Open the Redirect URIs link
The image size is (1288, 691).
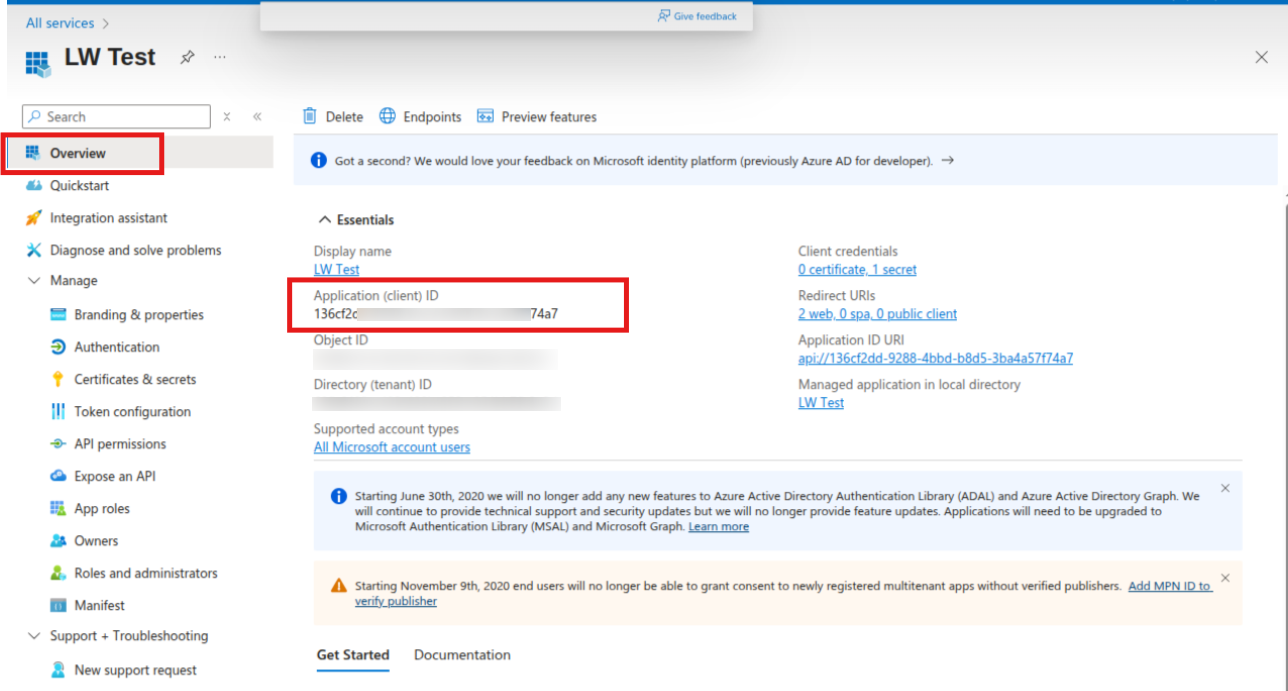(877, 314)
